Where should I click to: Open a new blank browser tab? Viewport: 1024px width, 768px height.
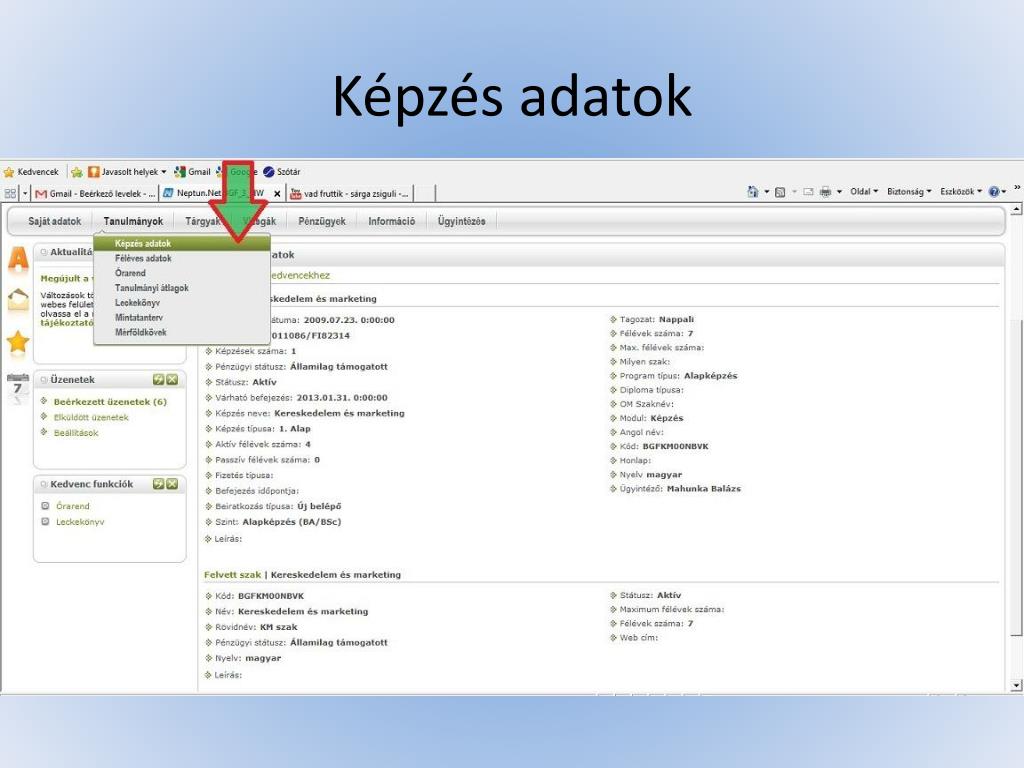click(x=425, y=193)
